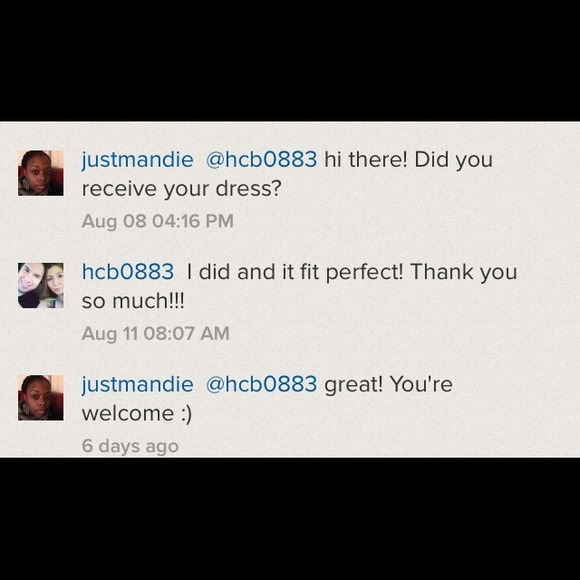The width and height of the screenshot is (580, 580).
Task: Tap the "so much!!!" line
Action: click(x=133, y=301)
